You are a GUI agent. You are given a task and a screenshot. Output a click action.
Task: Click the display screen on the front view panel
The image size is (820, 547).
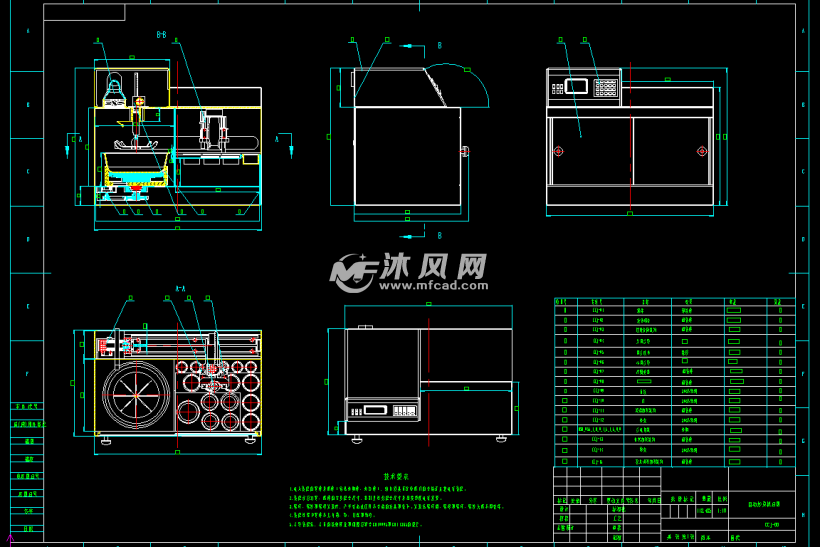pos(575,86)
